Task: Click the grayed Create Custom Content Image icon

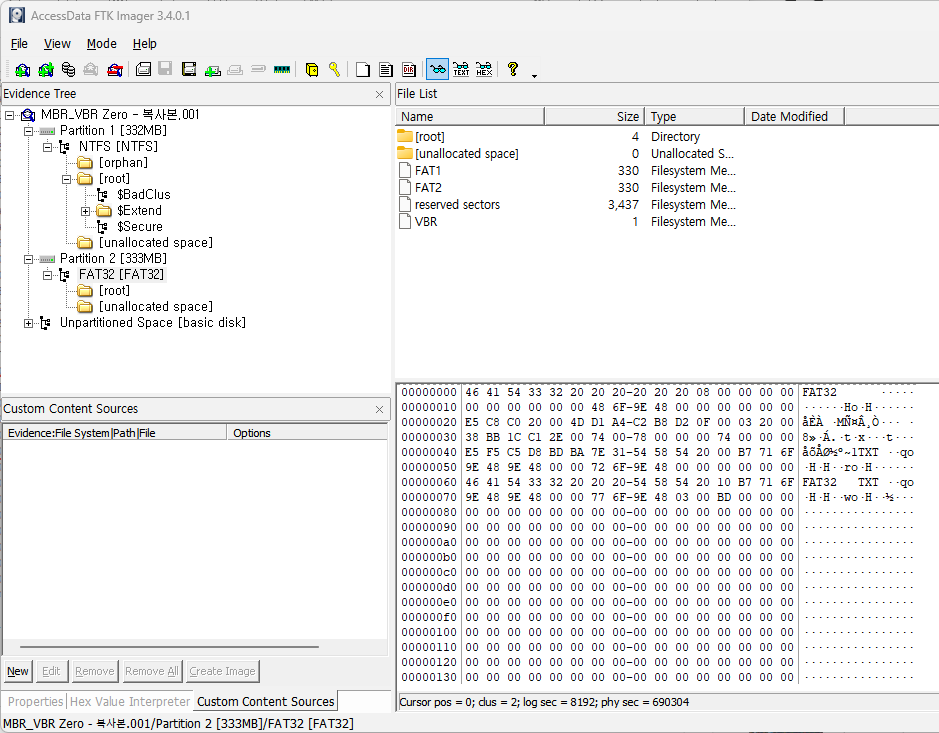Action: coord(235,69)
